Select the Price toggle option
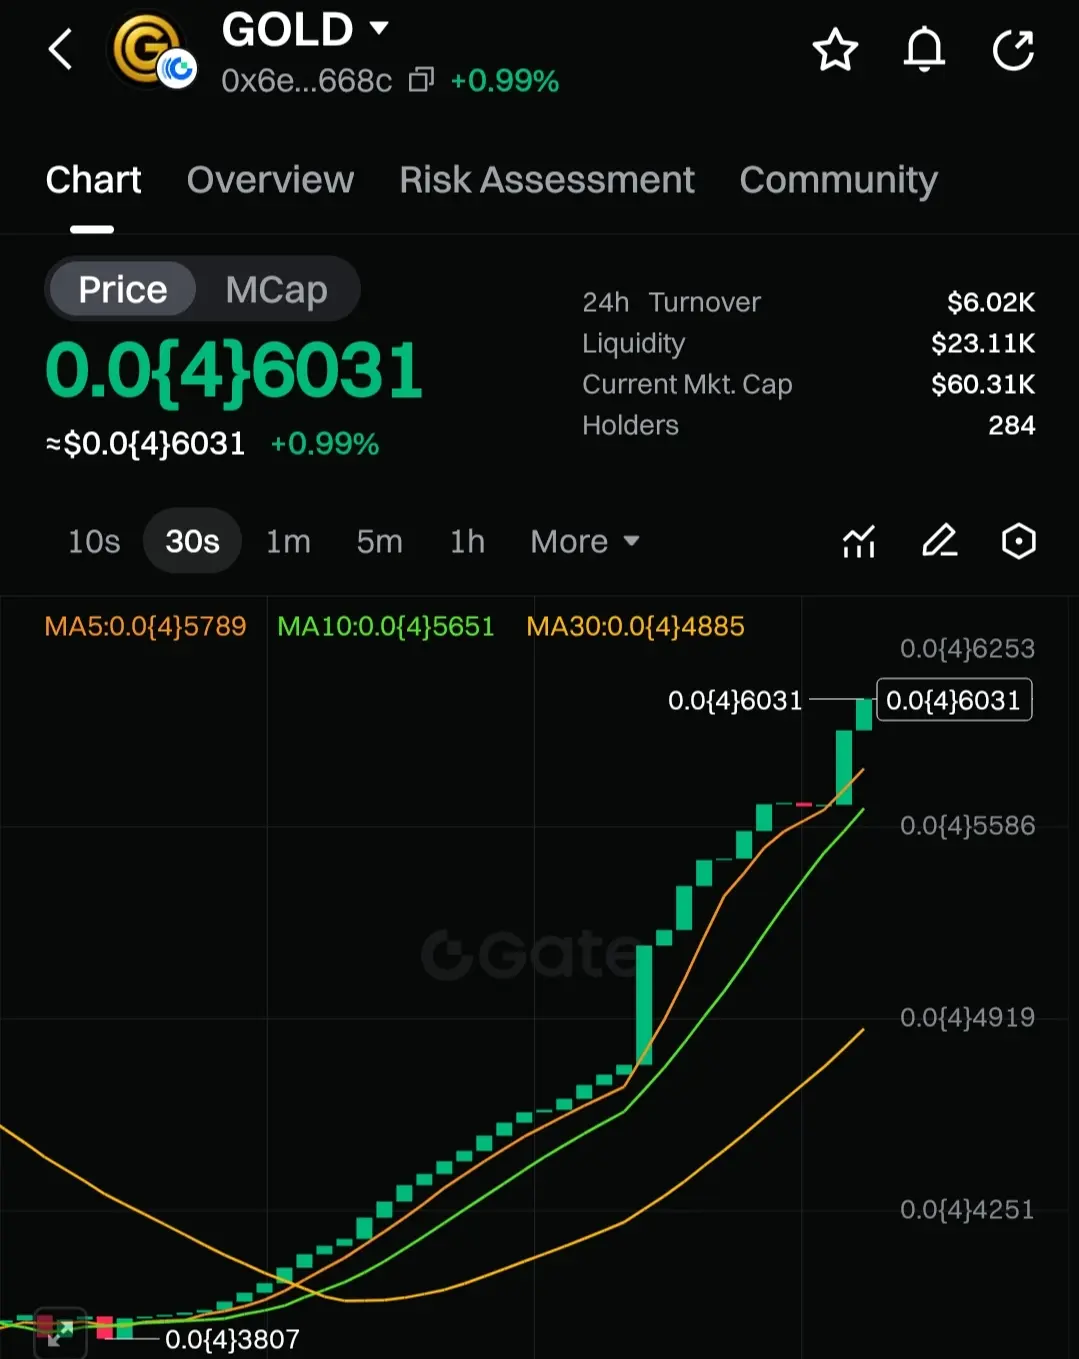Screen dimensions: 1079x1359 coord(122,289)
